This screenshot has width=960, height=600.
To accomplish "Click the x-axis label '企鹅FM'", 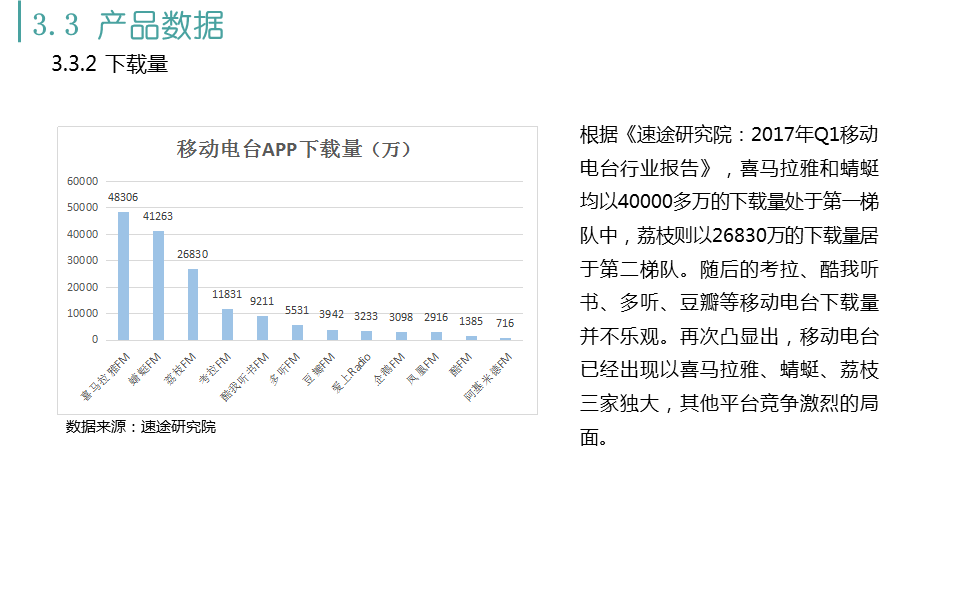I will click(389, 369).
